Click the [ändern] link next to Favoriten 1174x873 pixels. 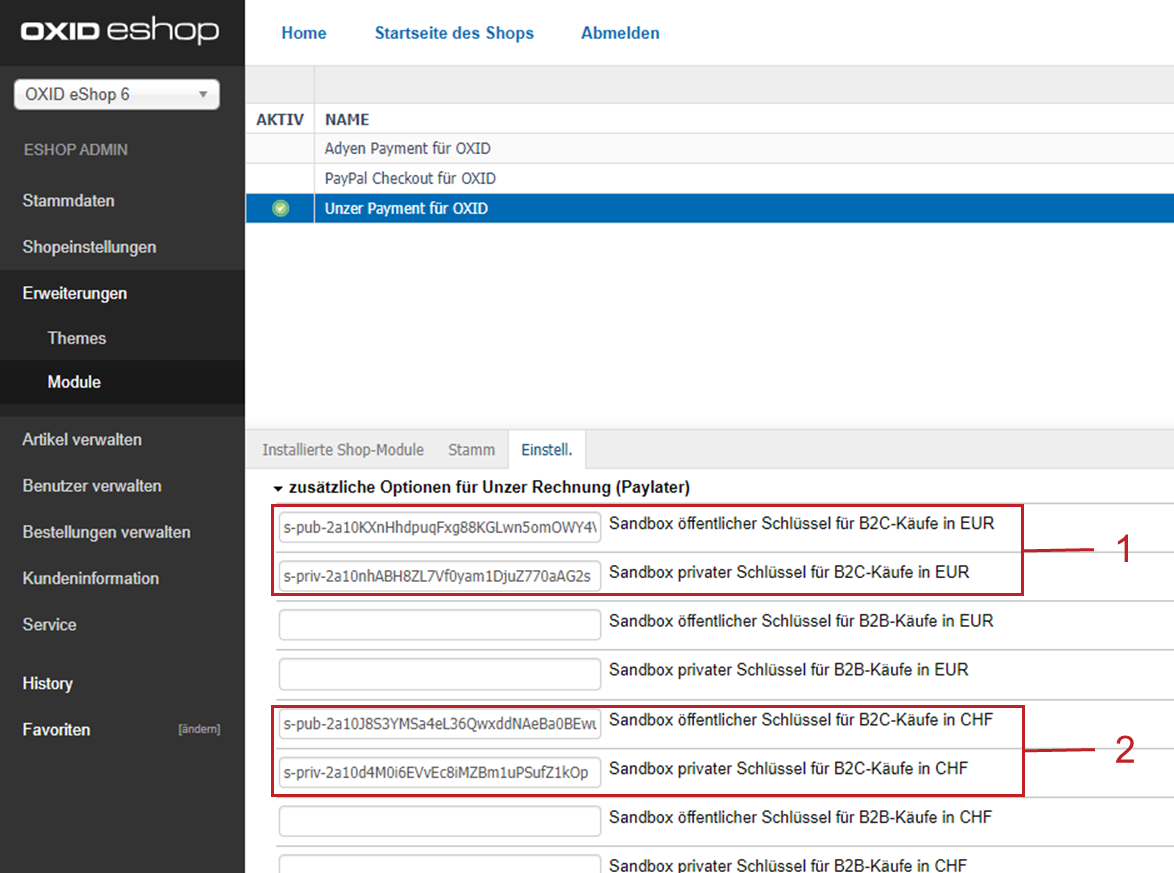199,729
